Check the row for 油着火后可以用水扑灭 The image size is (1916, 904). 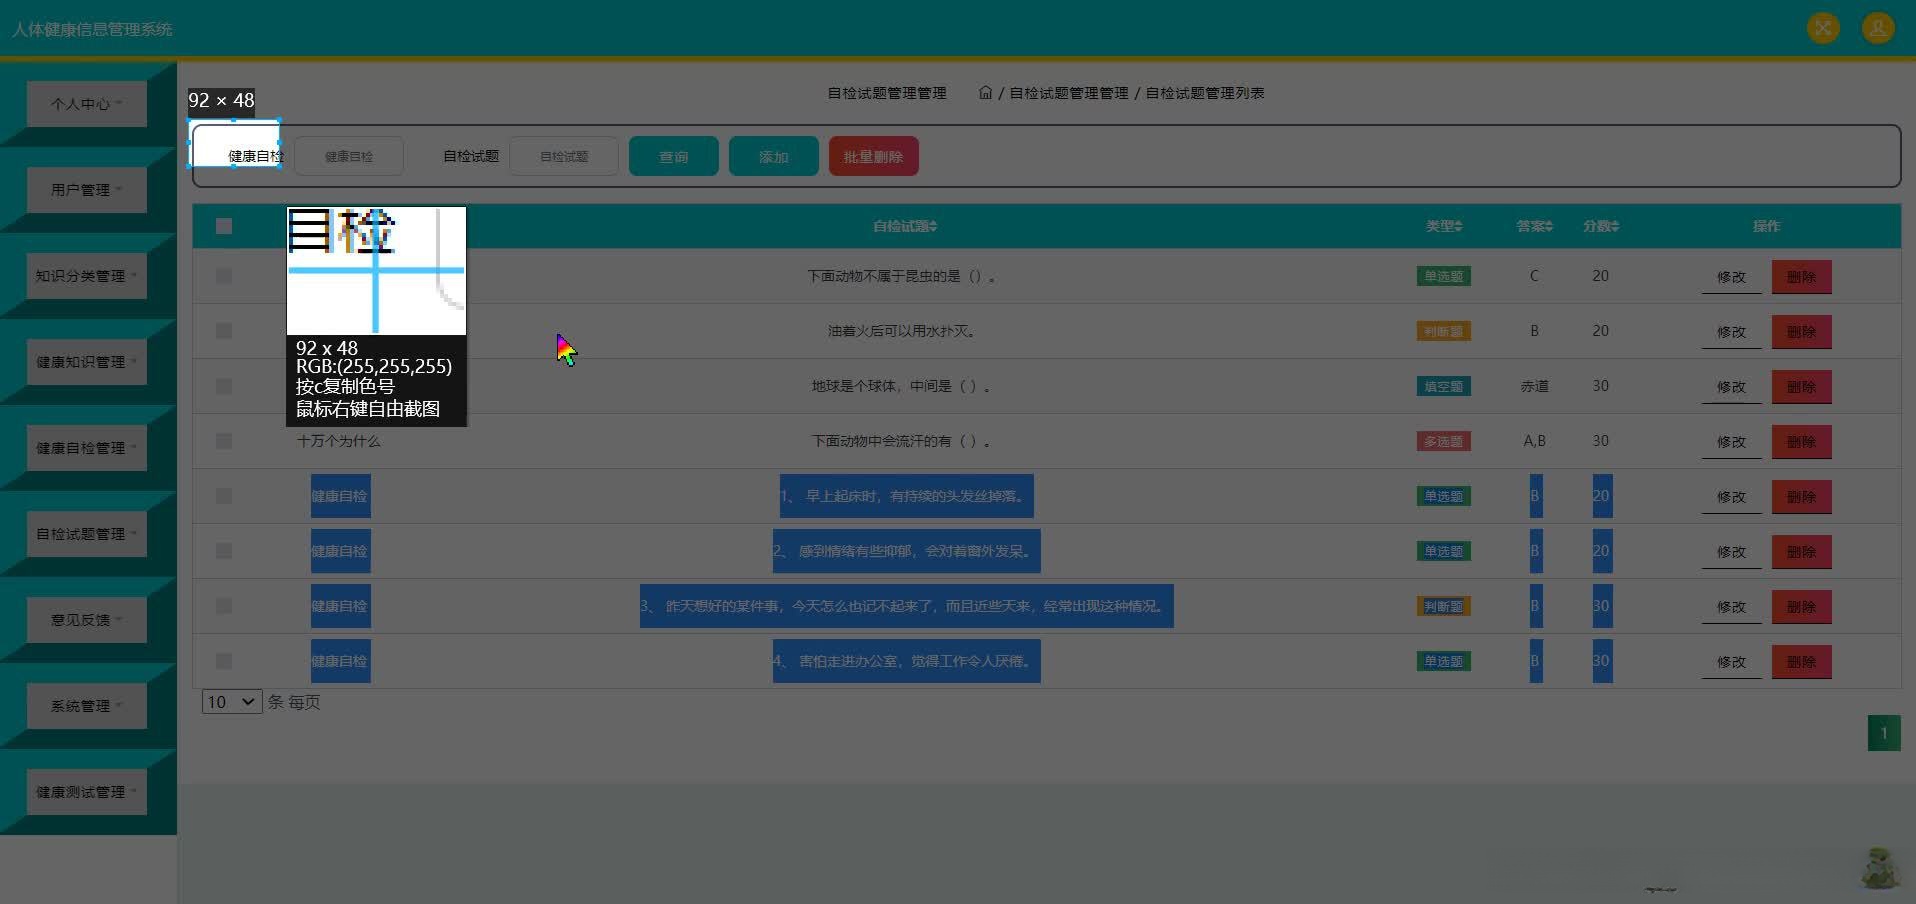224,331
